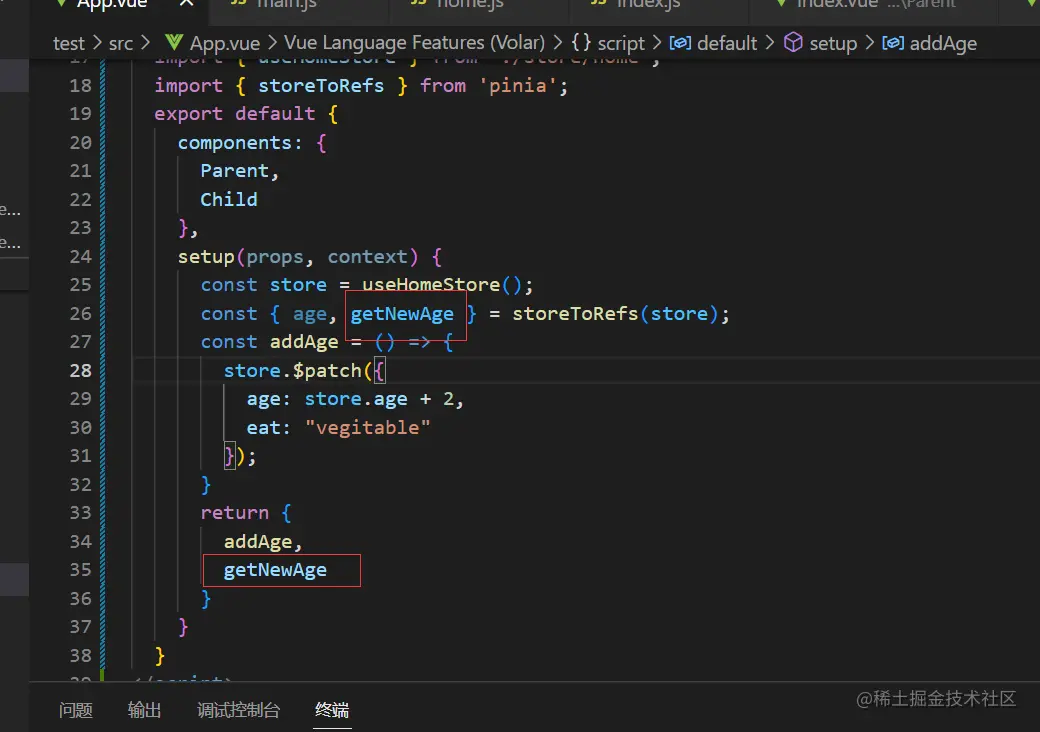Click 'store.$patch' on line 28

292,371
